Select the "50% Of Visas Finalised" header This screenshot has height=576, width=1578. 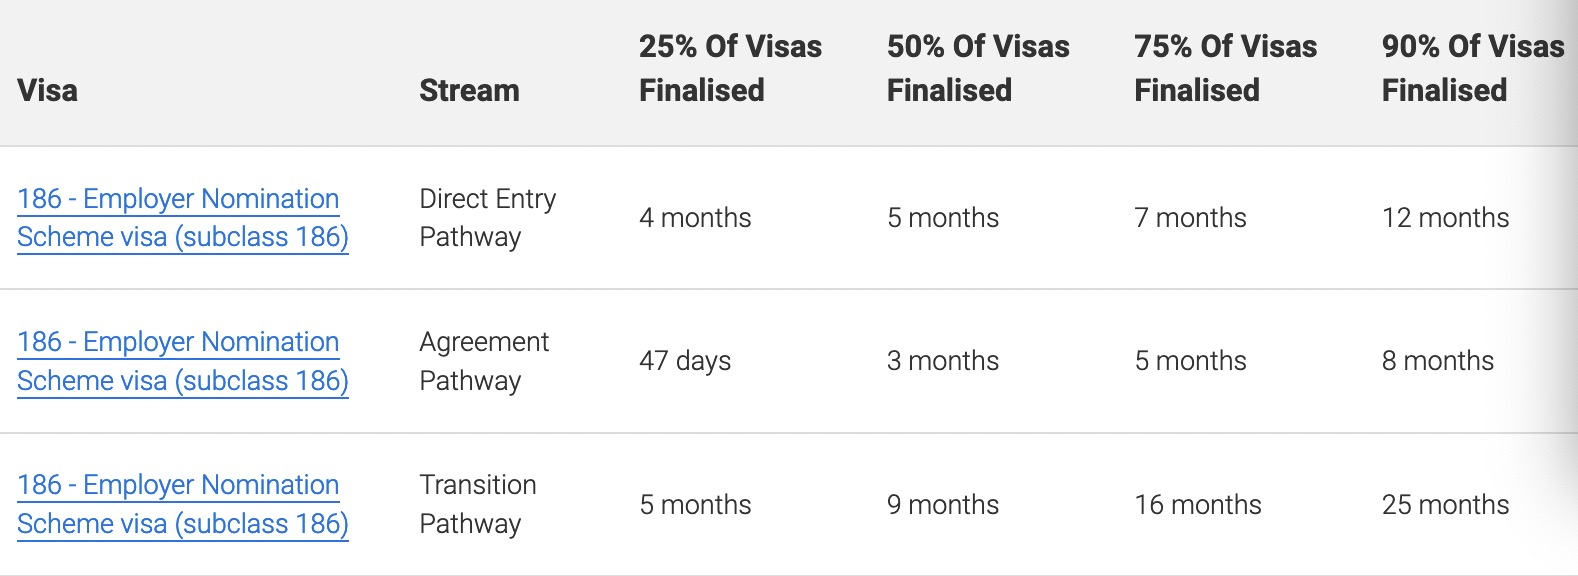[977, 68]
